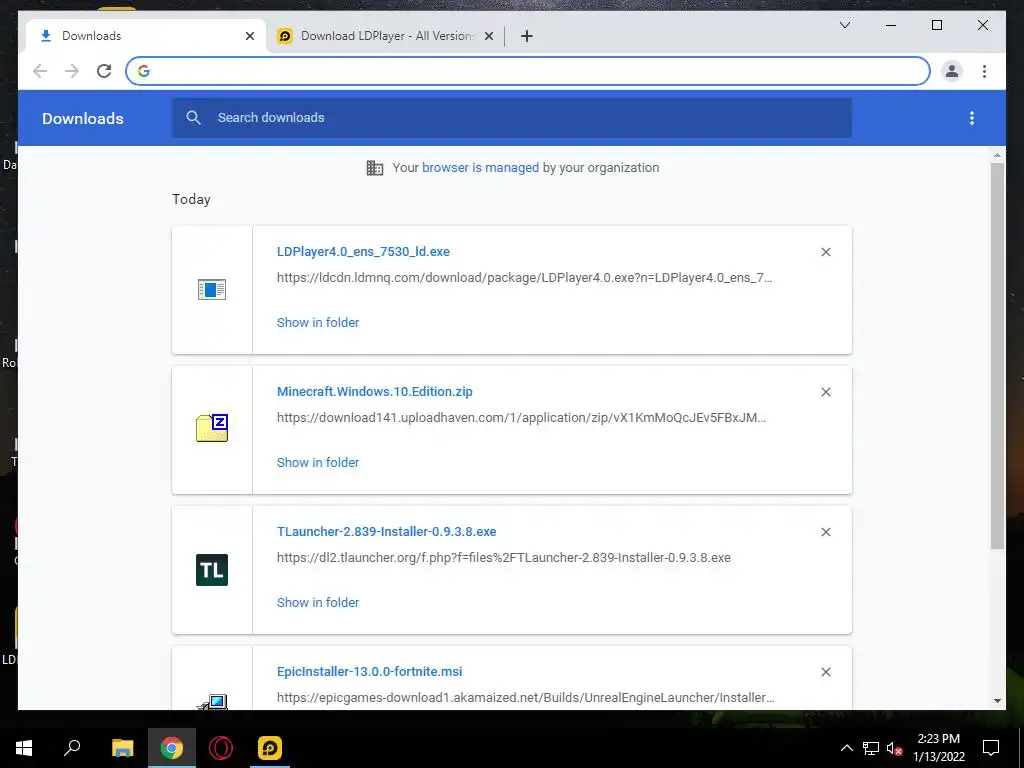Show hidden system tray icons
1024x768 pixels.
846,748
